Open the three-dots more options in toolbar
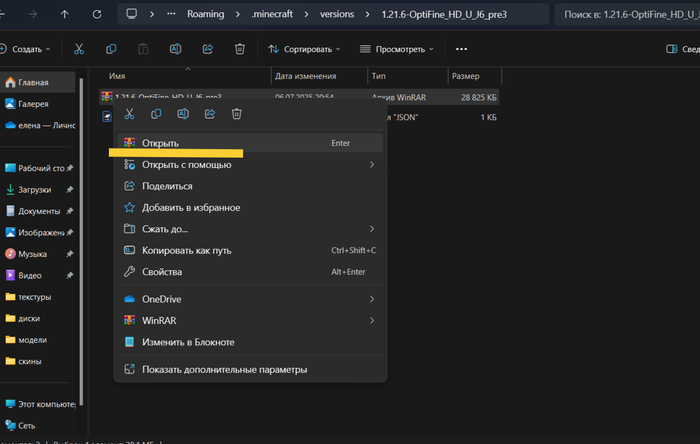This screenshot has height=444, width=700. click(461, 49)
